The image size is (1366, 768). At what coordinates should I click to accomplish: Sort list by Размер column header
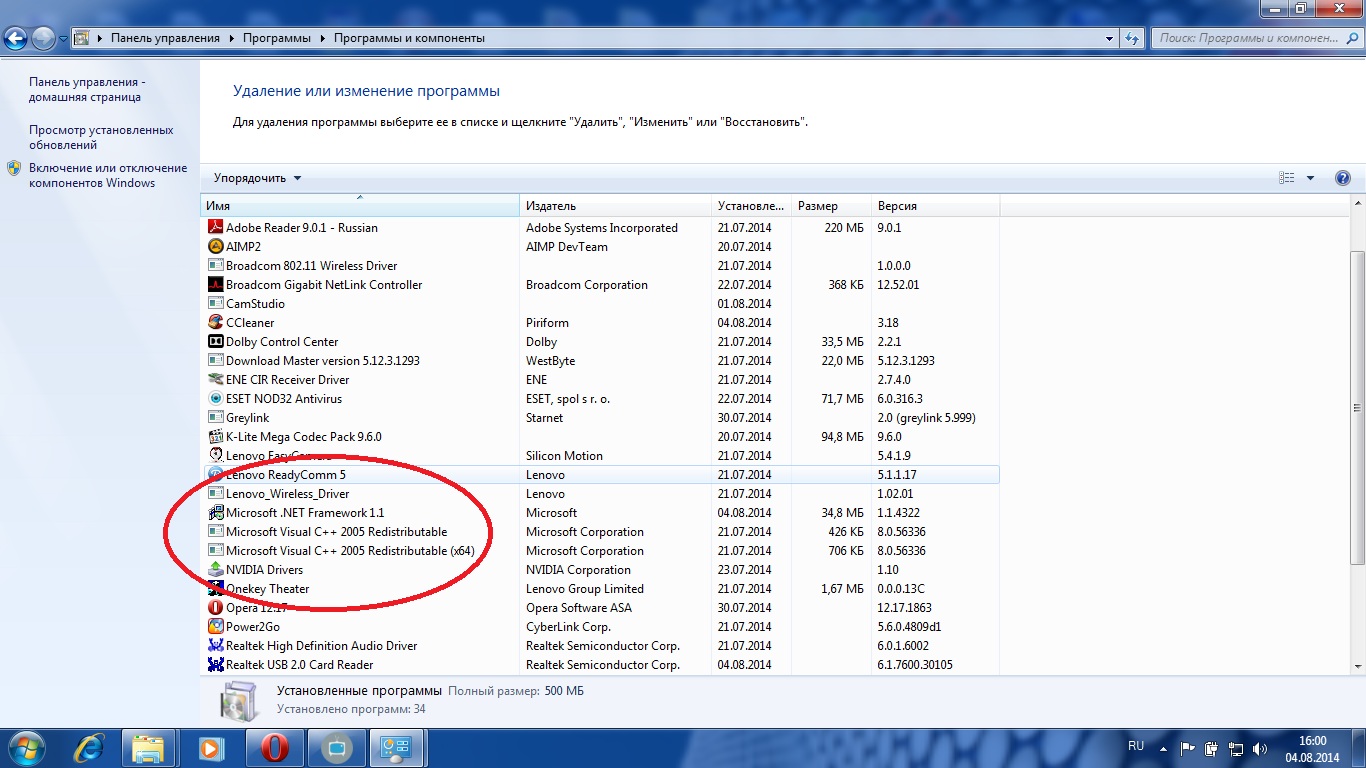pyautogui.click(x=817, y=206)
